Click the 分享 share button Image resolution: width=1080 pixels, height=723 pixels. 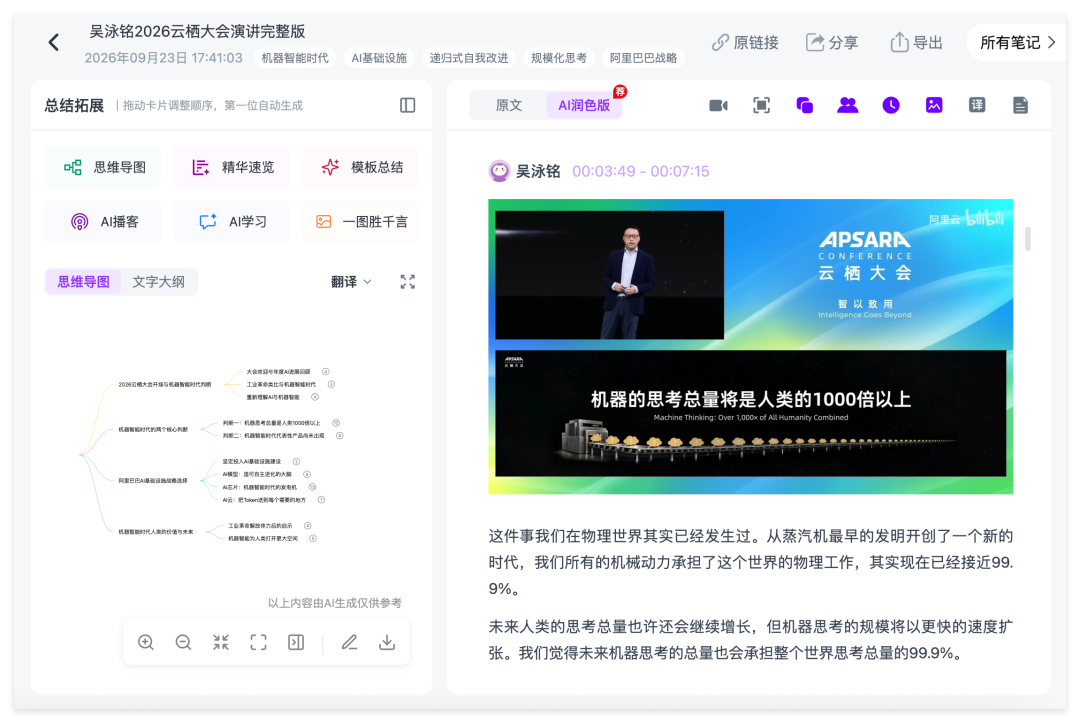click(832, 43)
